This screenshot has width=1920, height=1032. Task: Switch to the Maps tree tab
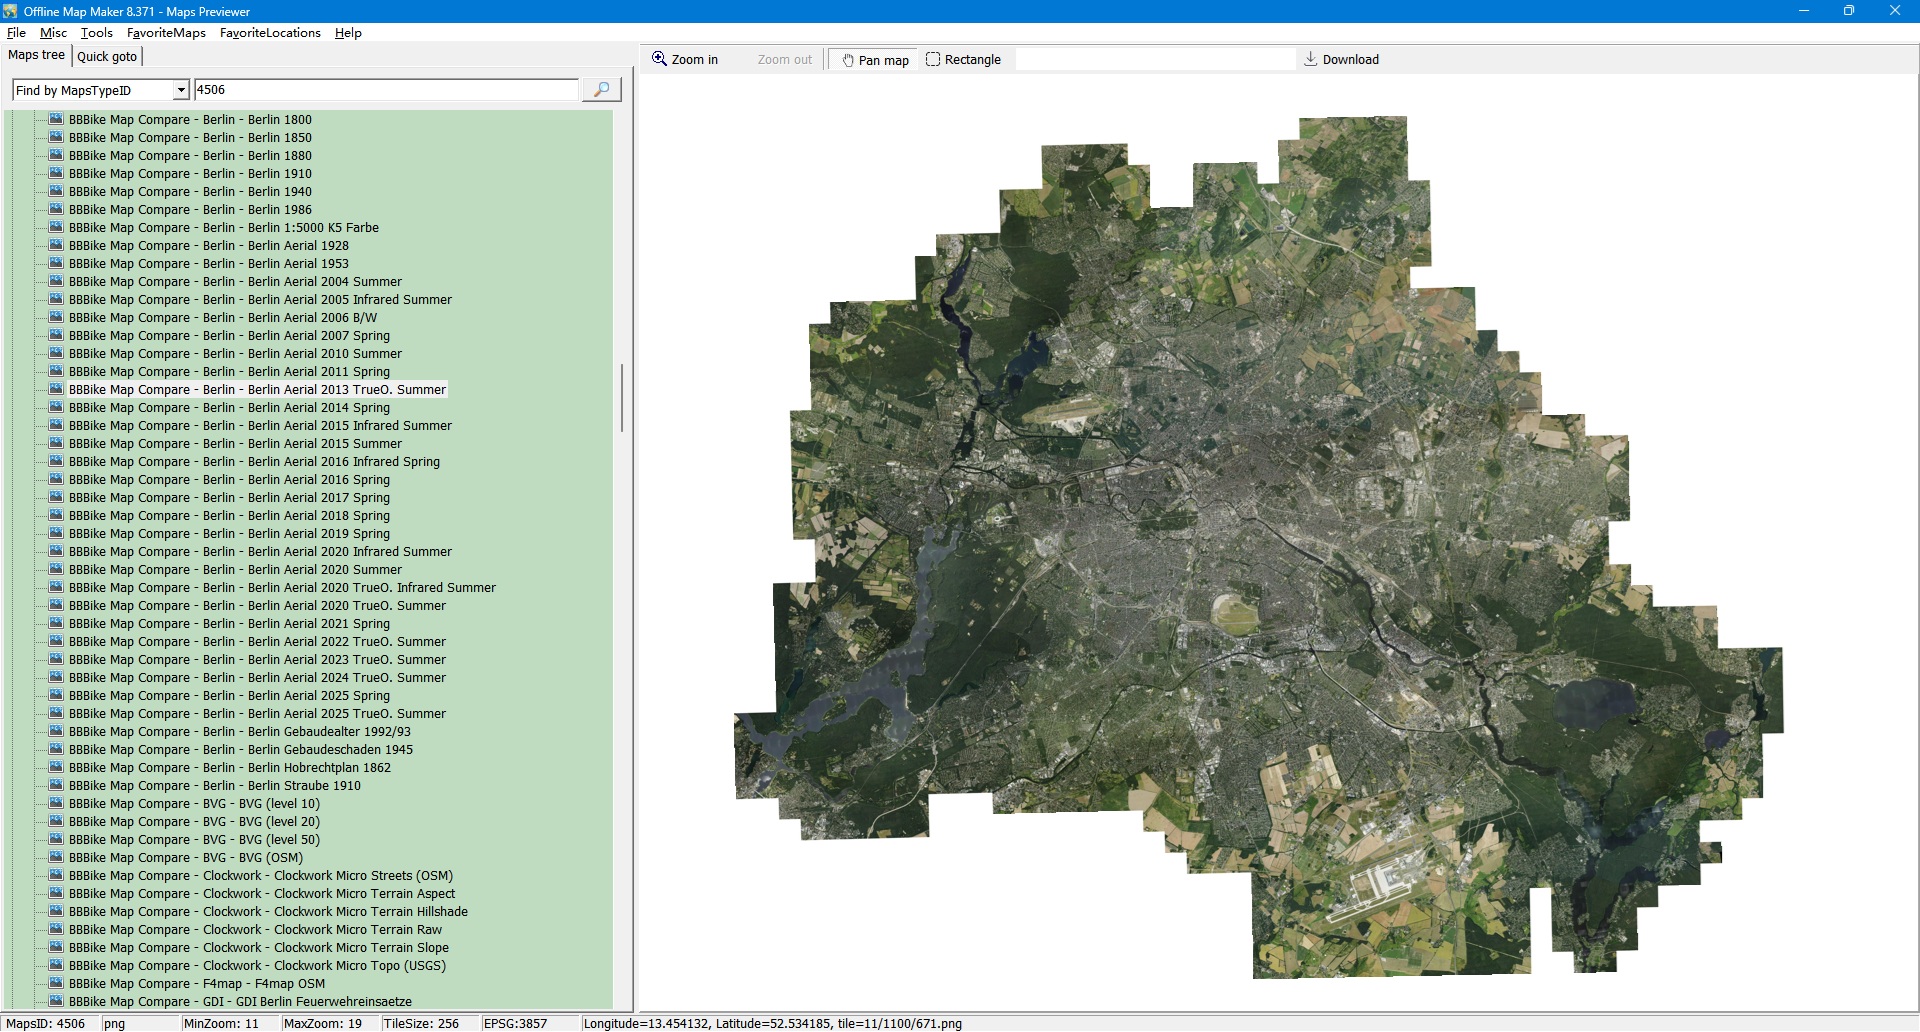[x=36, y=55]
